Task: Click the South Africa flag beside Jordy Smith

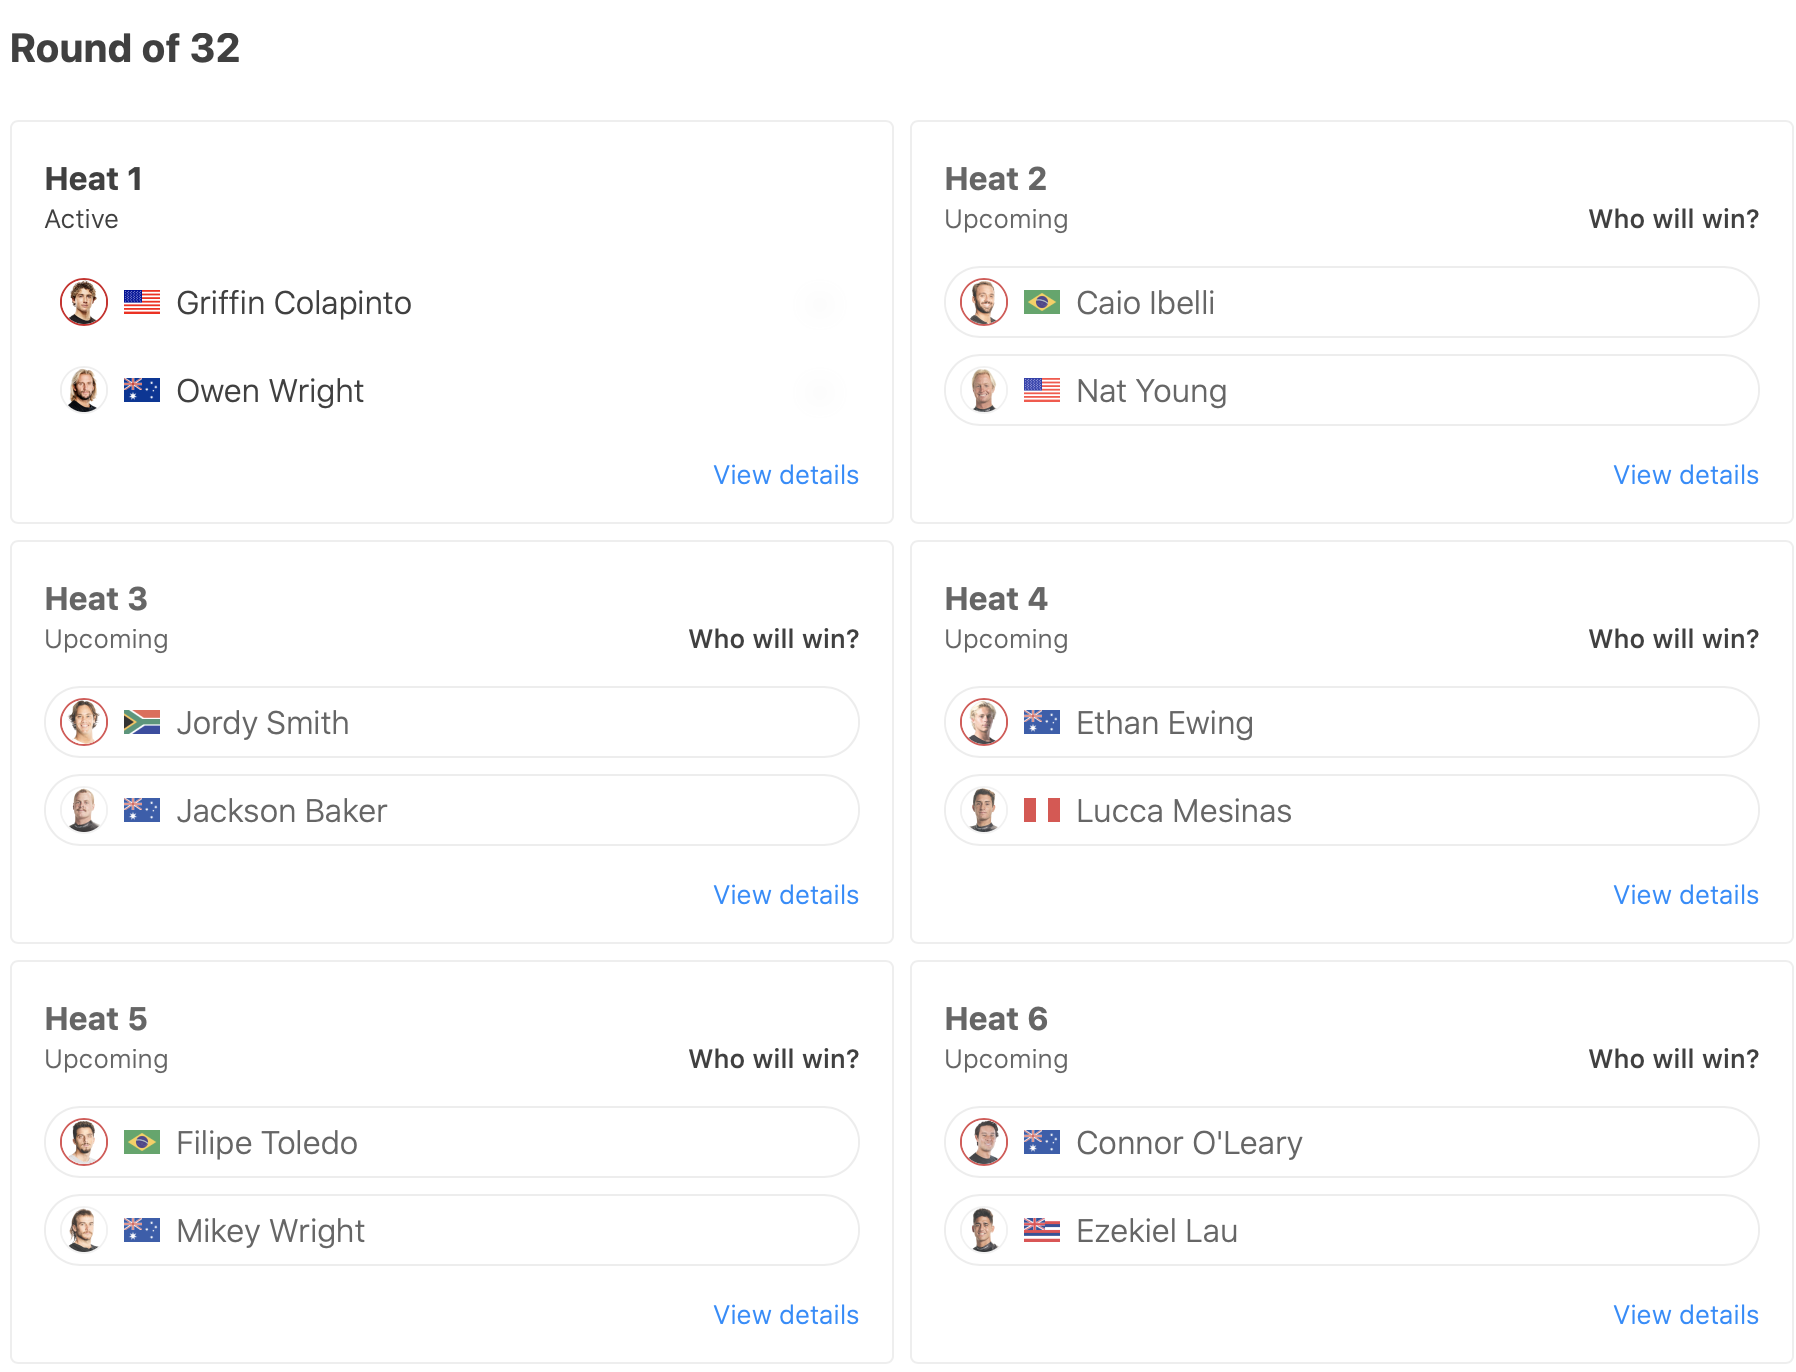Action: coord(141,722)
